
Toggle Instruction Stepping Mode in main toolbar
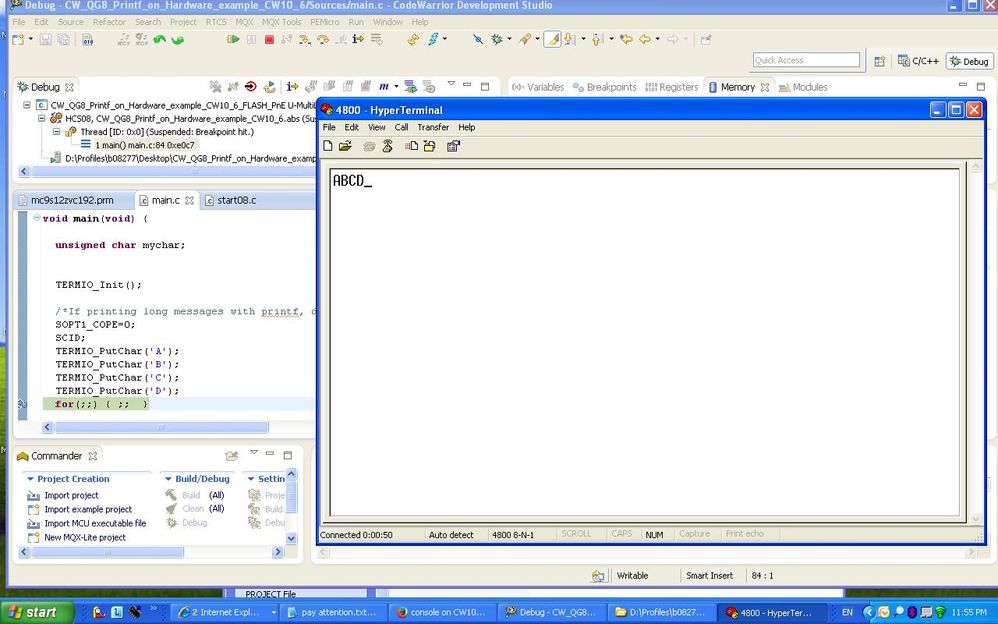pos(358,39)
